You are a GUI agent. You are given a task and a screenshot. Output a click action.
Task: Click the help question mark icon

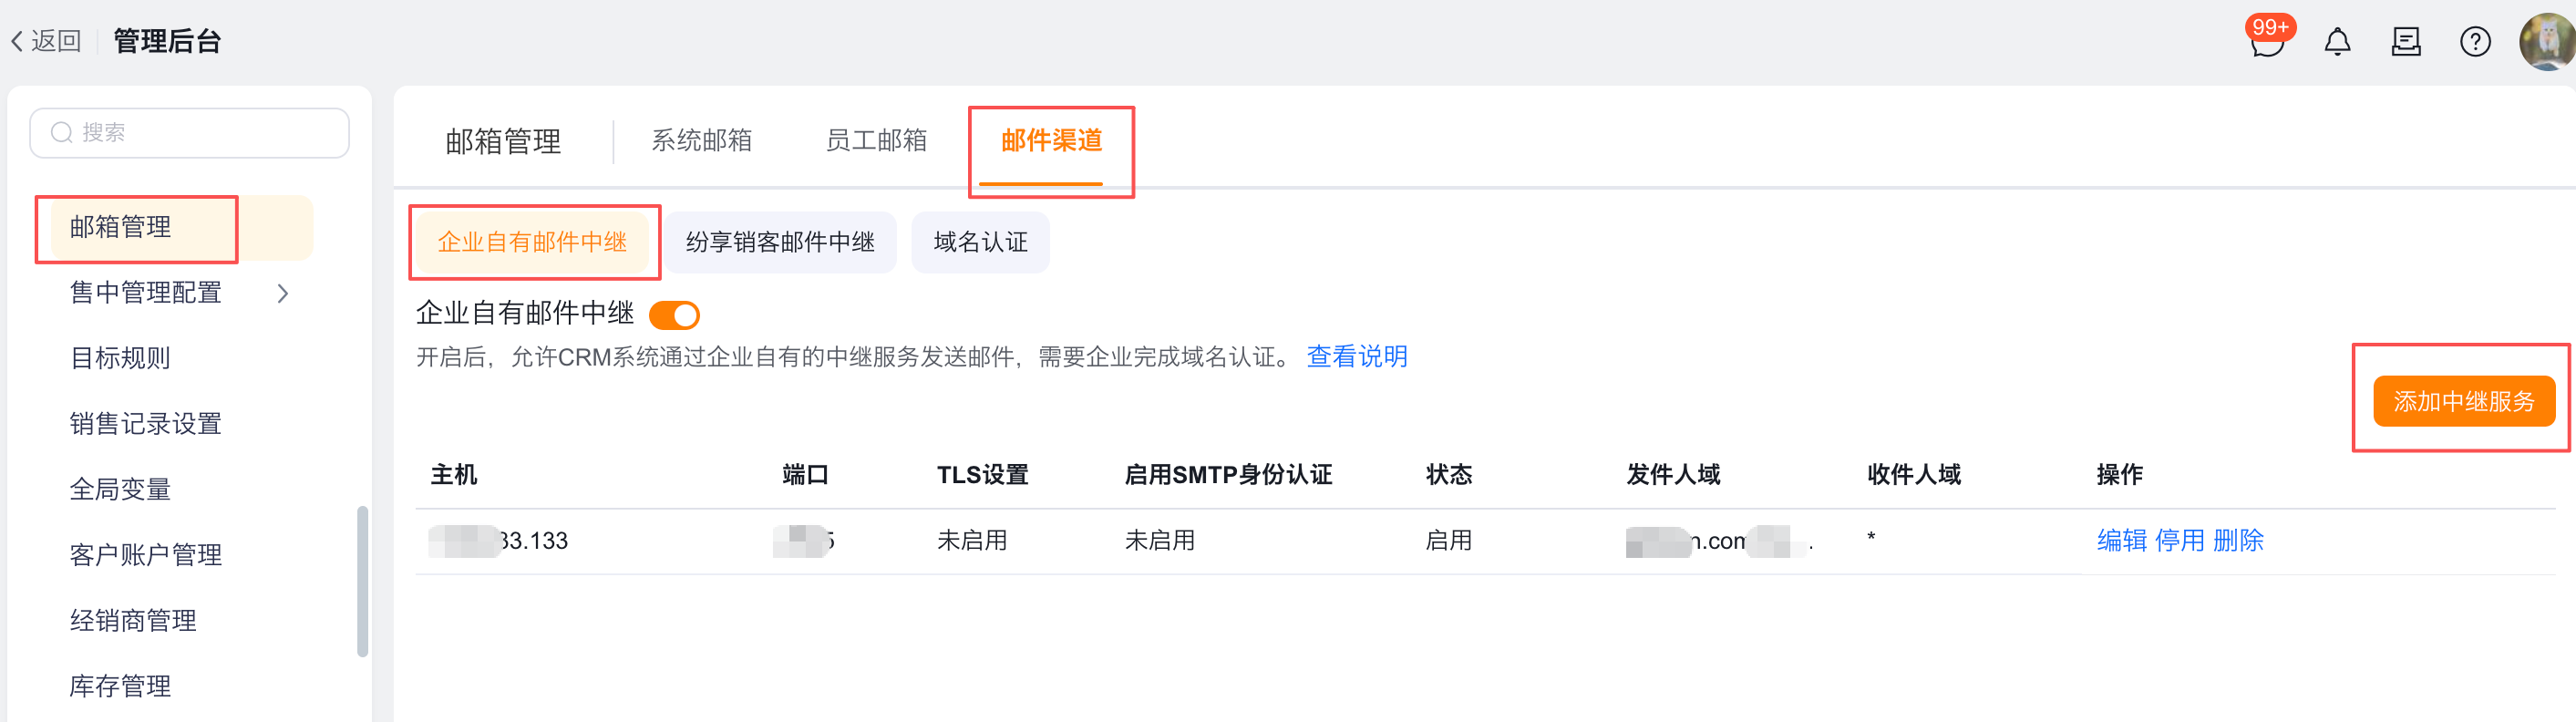(x=2475, y=42)
